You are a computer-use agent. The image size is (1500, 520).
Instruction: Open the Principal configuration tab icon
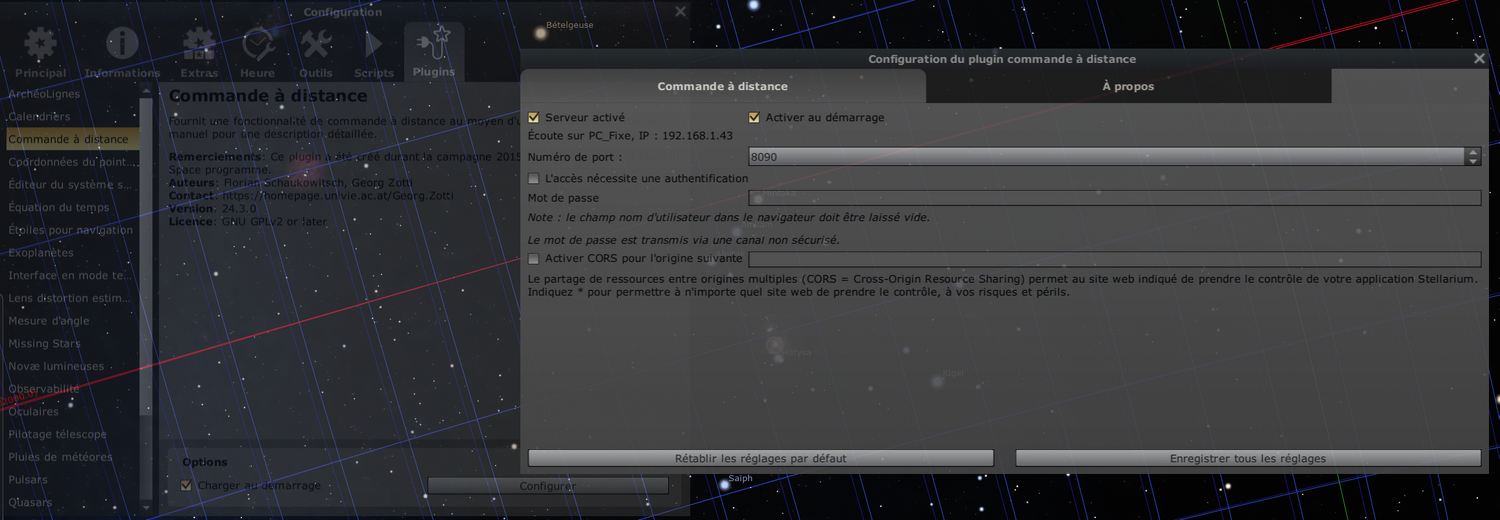(41, 52)
